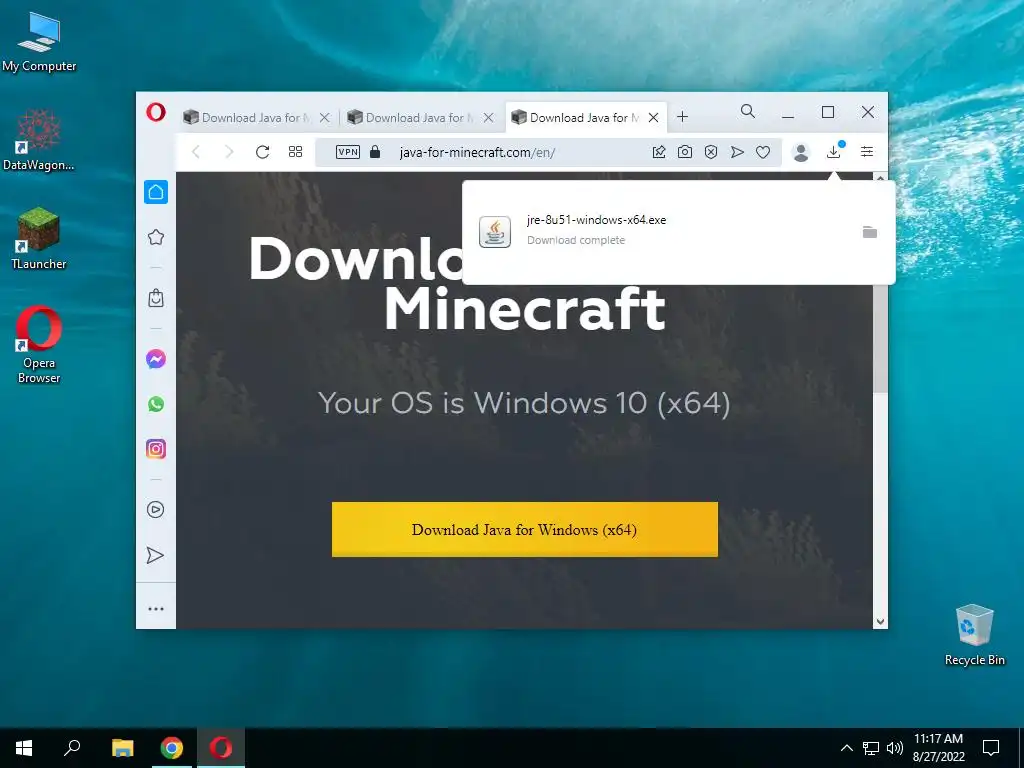The height and width of the screenshot is (768, 1024).
Task: Open the sidebar Shopping bag icon
Action: pos(155,298)
